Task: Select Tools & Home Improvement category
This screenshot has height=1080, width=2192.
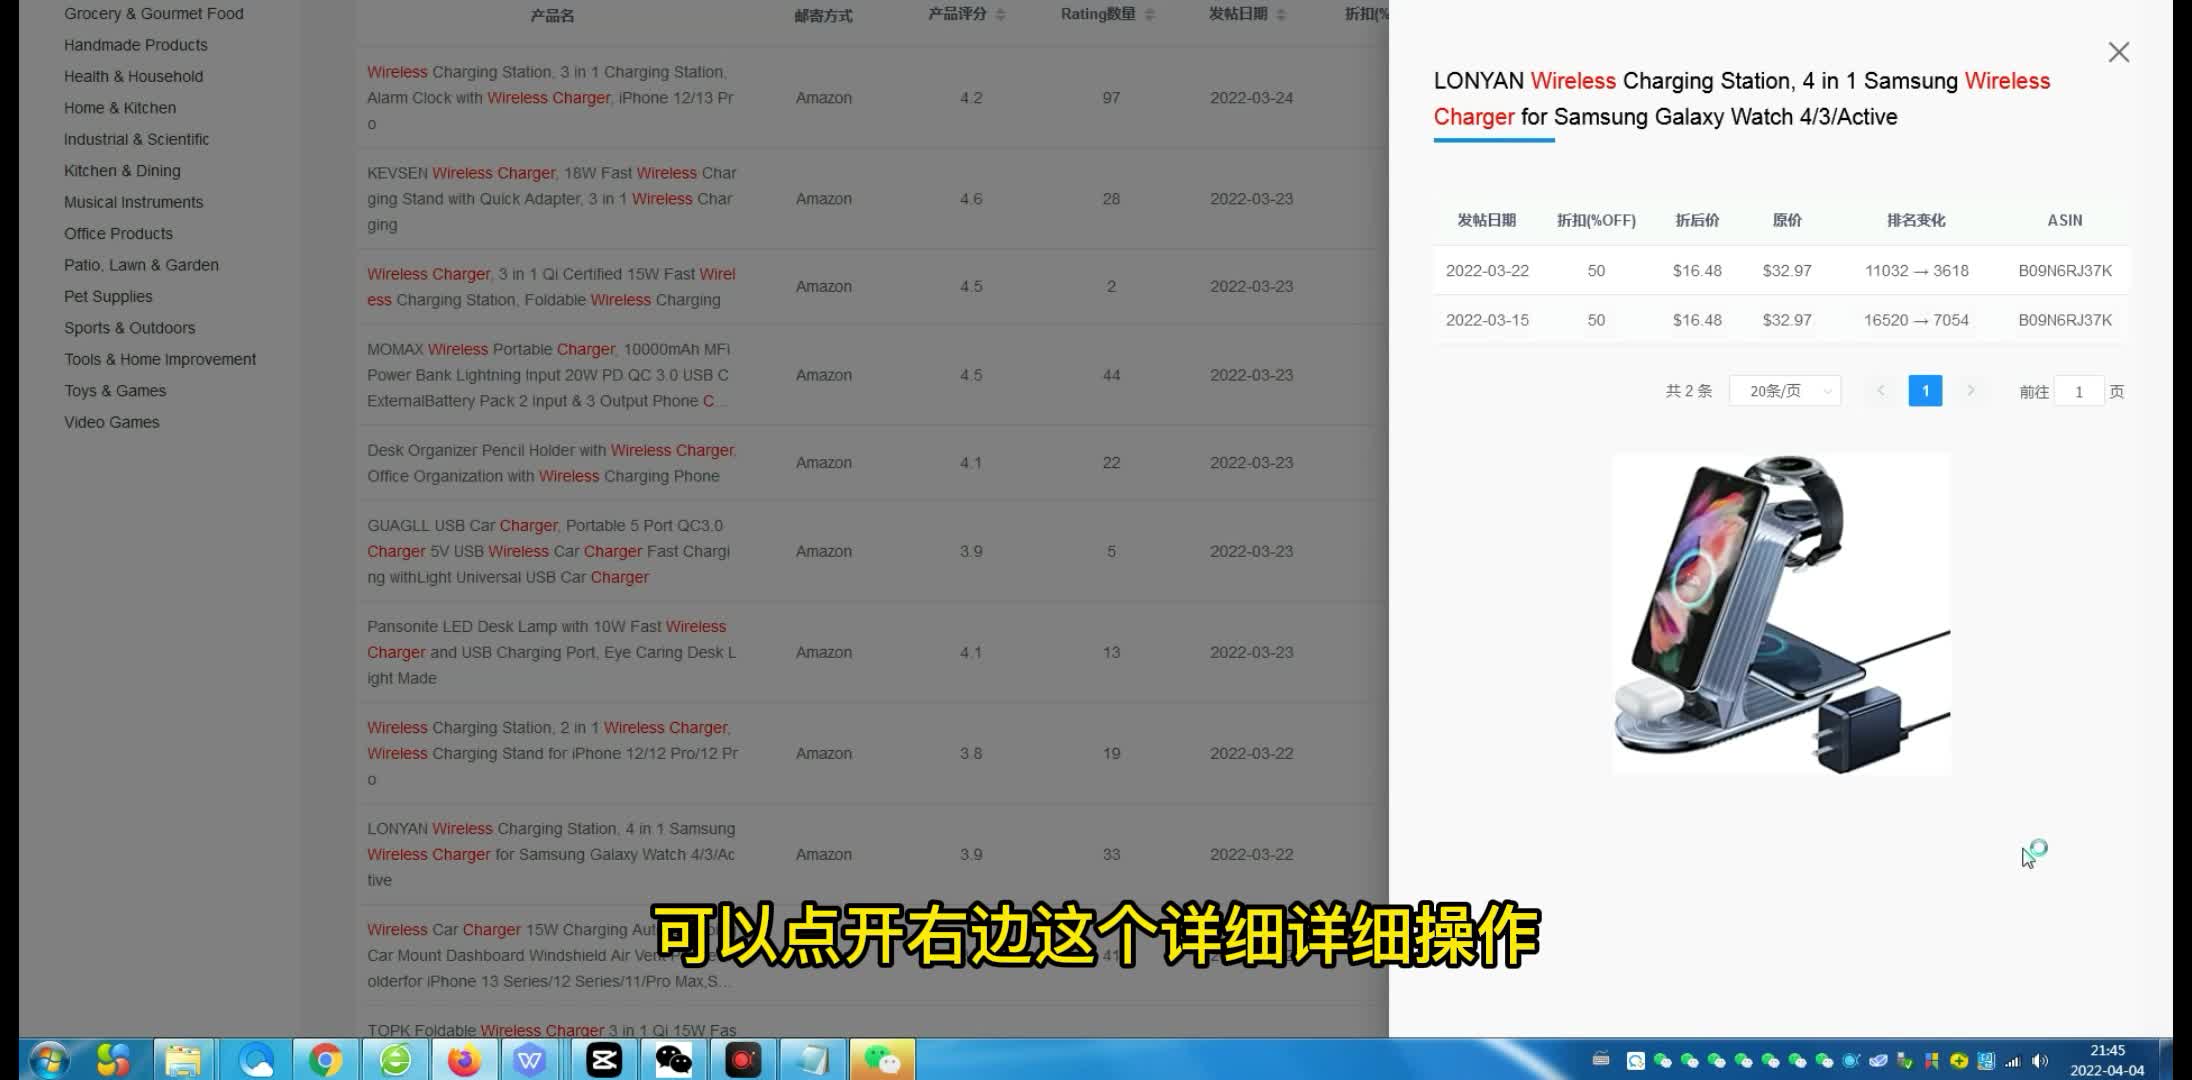Action: 160,359
